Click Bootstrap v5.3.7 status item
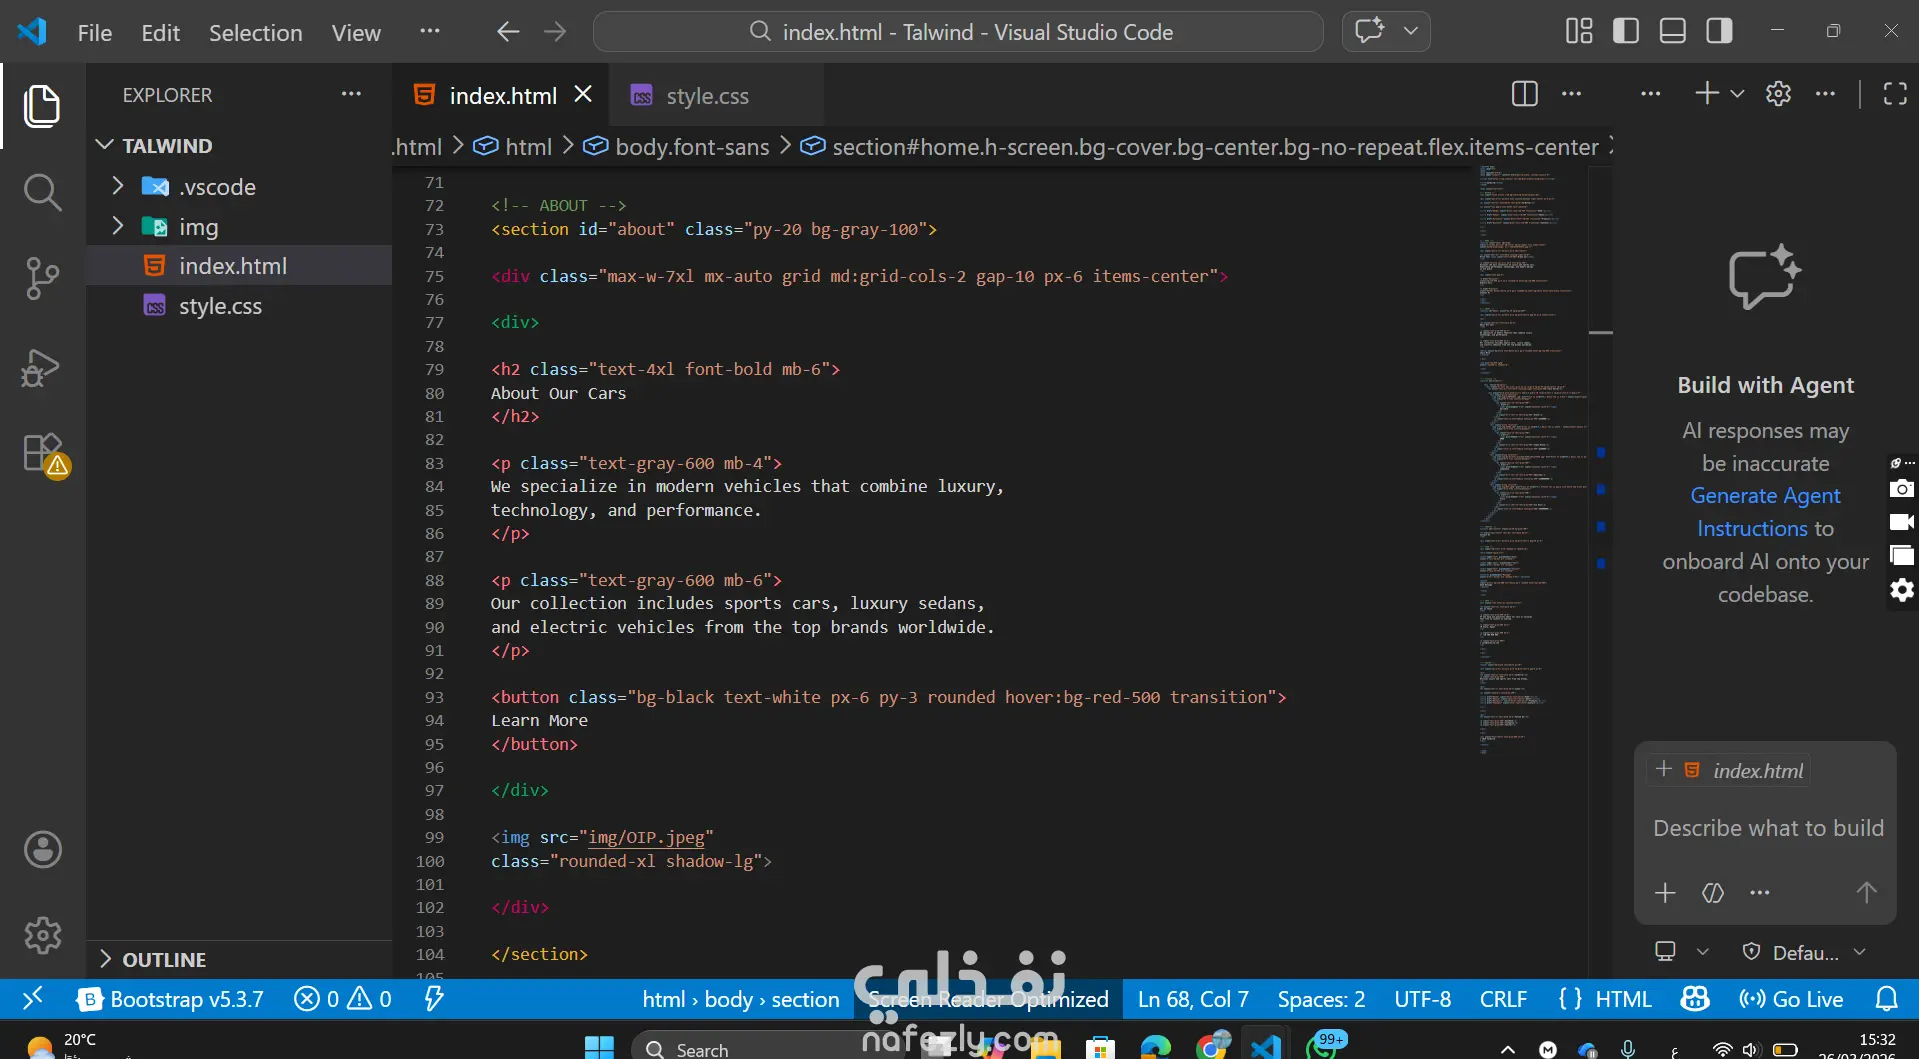 coord(171,999)
